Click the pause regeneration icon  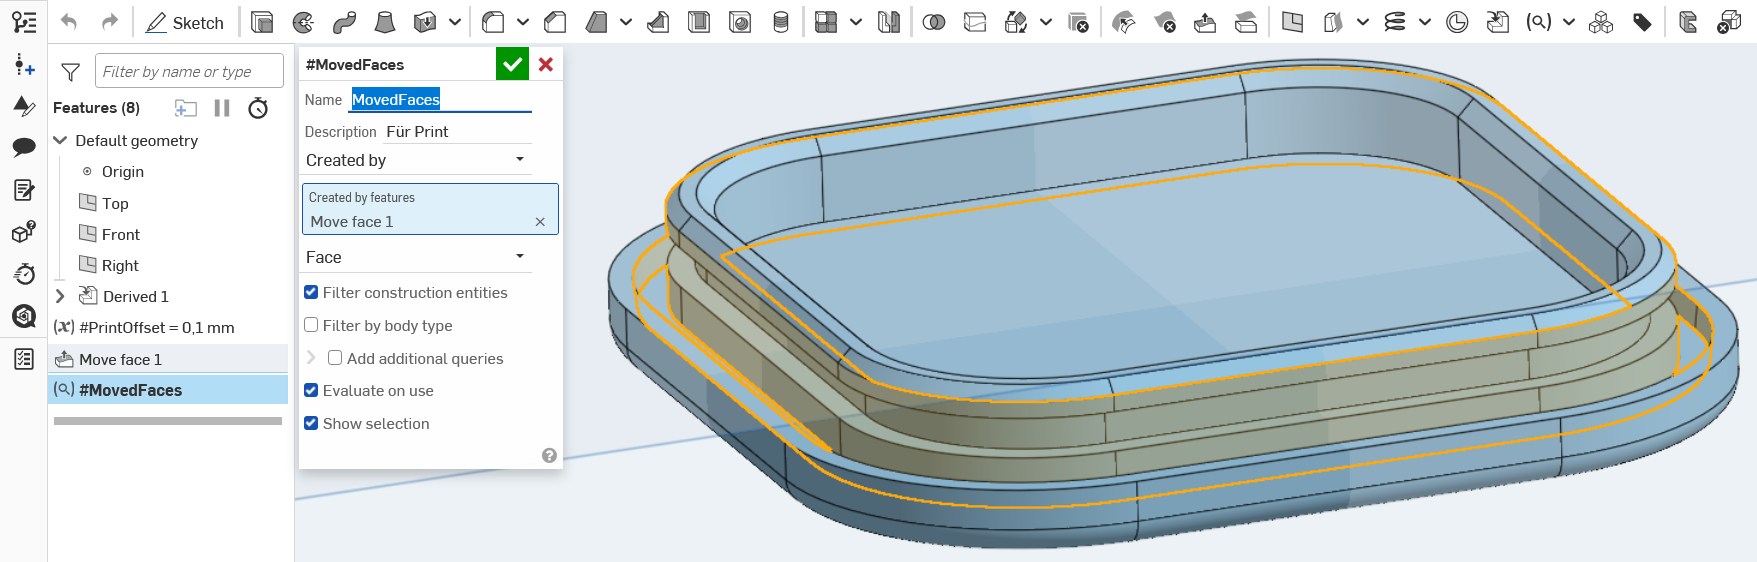coord(222,108)
